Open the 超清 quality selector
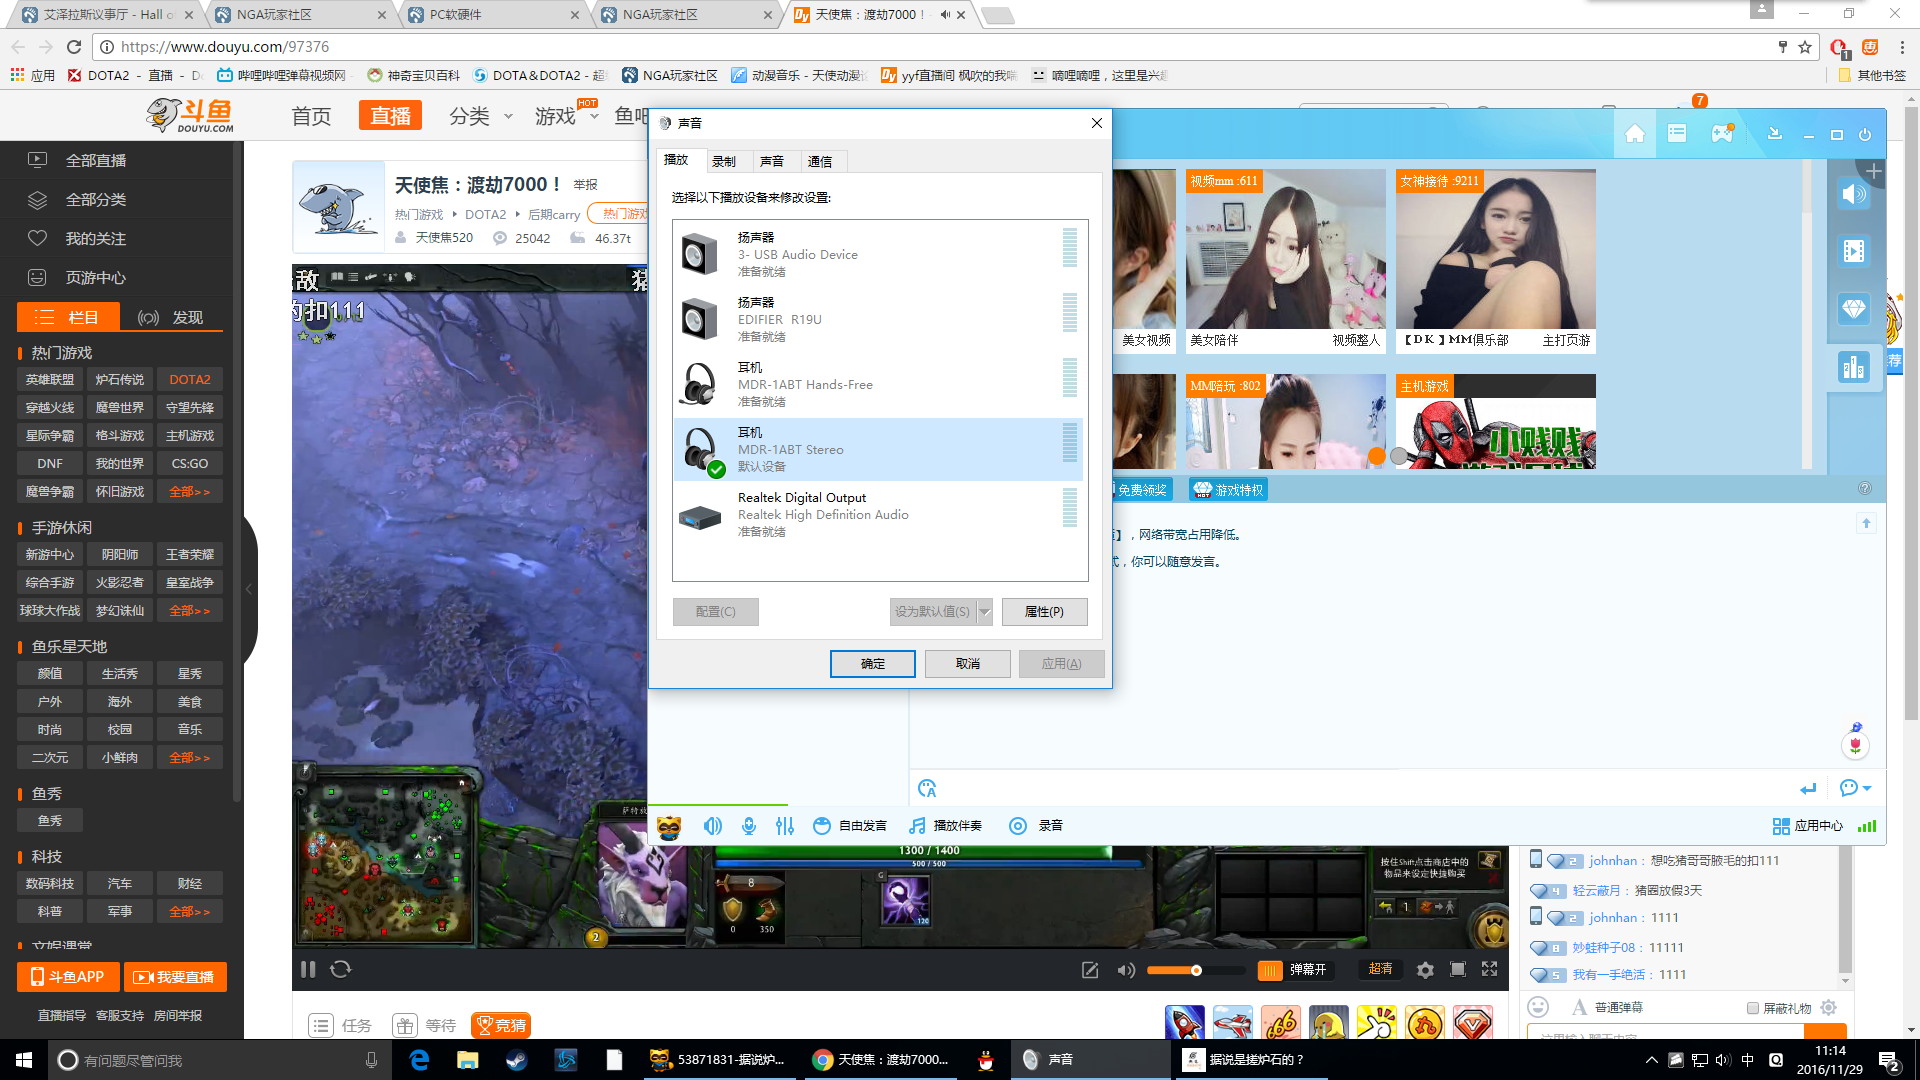This screenshot has height=1080, width=1920. pyautogui.click(x=1380, y=969)
